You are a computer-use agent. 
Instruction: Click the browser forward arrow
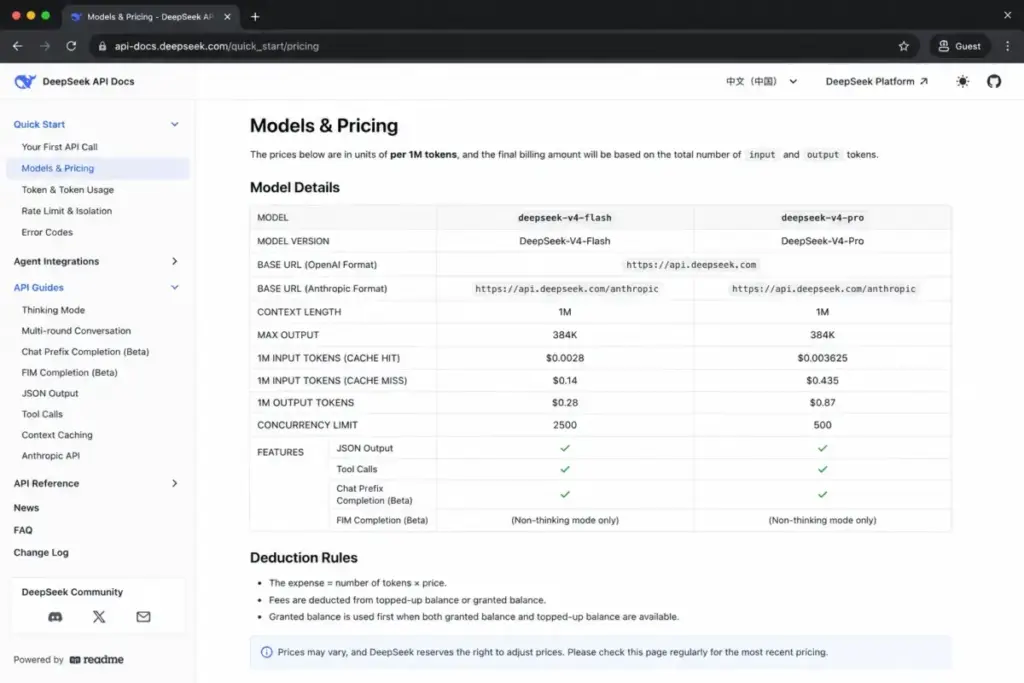point(44,46)
